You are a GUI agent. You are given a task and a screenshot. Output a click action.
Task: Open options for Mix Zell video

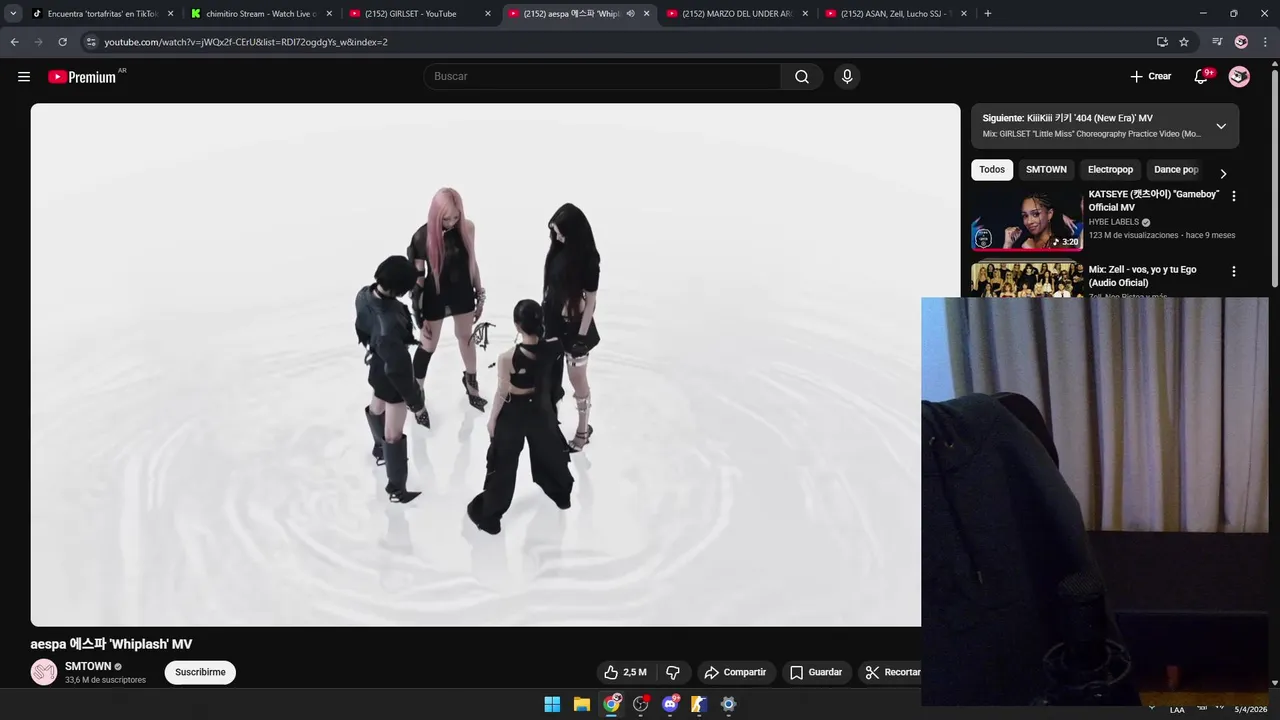(x=1233, y=271)
